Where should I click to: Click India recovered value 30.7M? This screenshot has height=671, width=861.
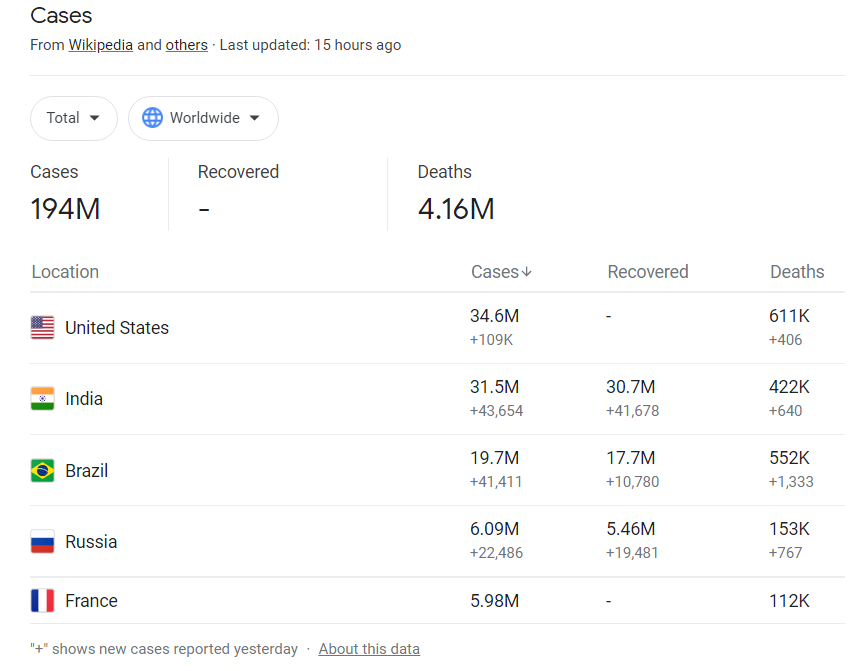(x=630, y=387)
